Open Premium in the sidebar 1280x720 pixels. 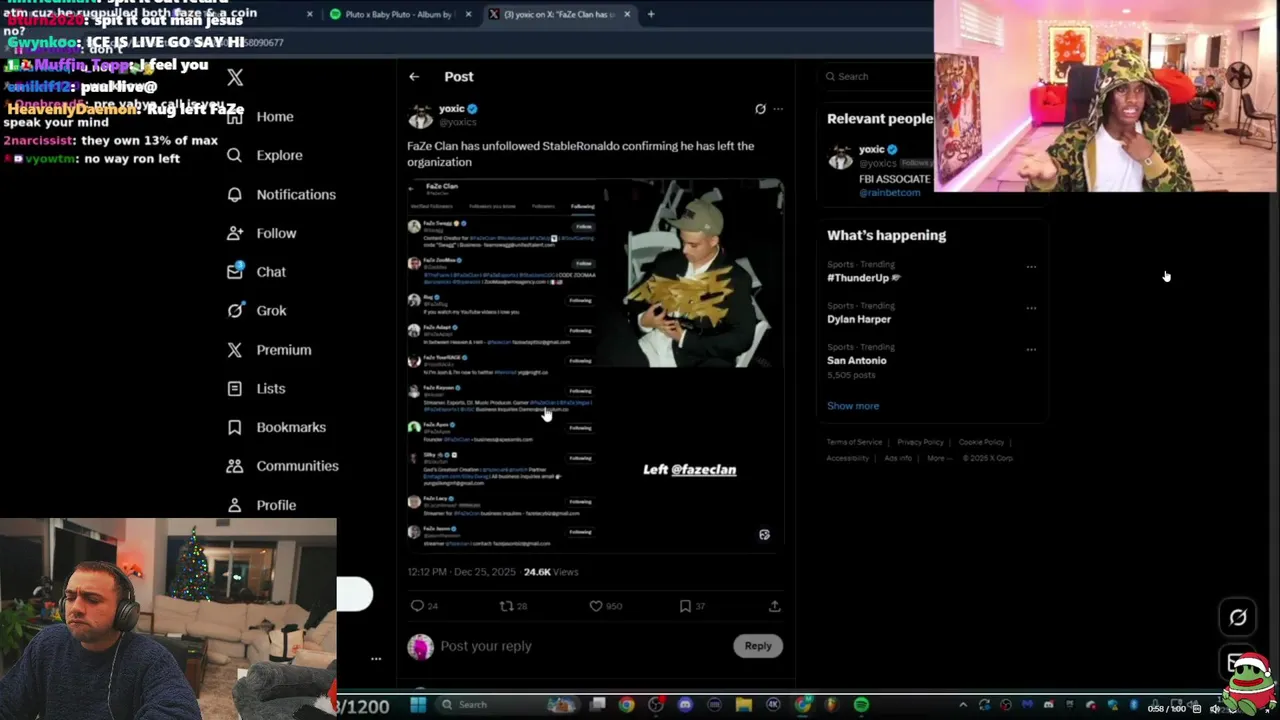[270, 350]
